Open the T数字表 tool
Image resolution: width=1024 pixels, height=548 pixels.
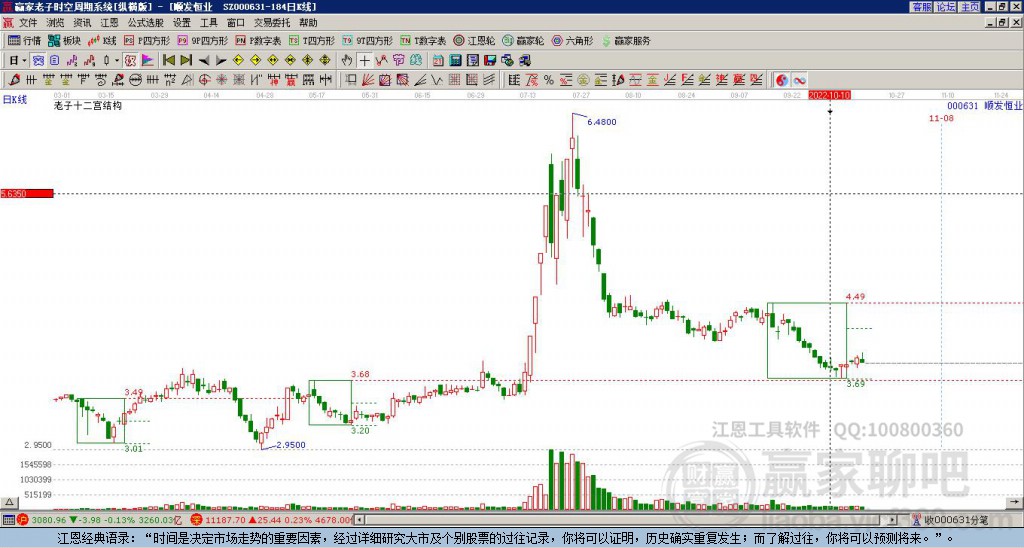click(x=423, y=40)
